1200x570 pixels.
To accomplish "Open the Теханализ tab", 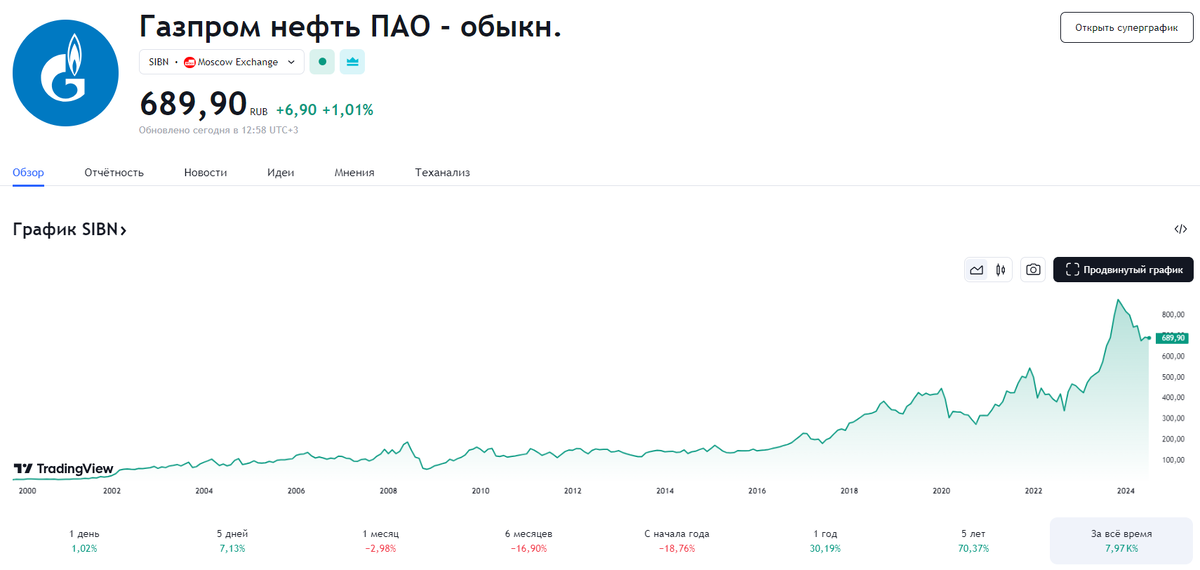I will coord(442,173).
